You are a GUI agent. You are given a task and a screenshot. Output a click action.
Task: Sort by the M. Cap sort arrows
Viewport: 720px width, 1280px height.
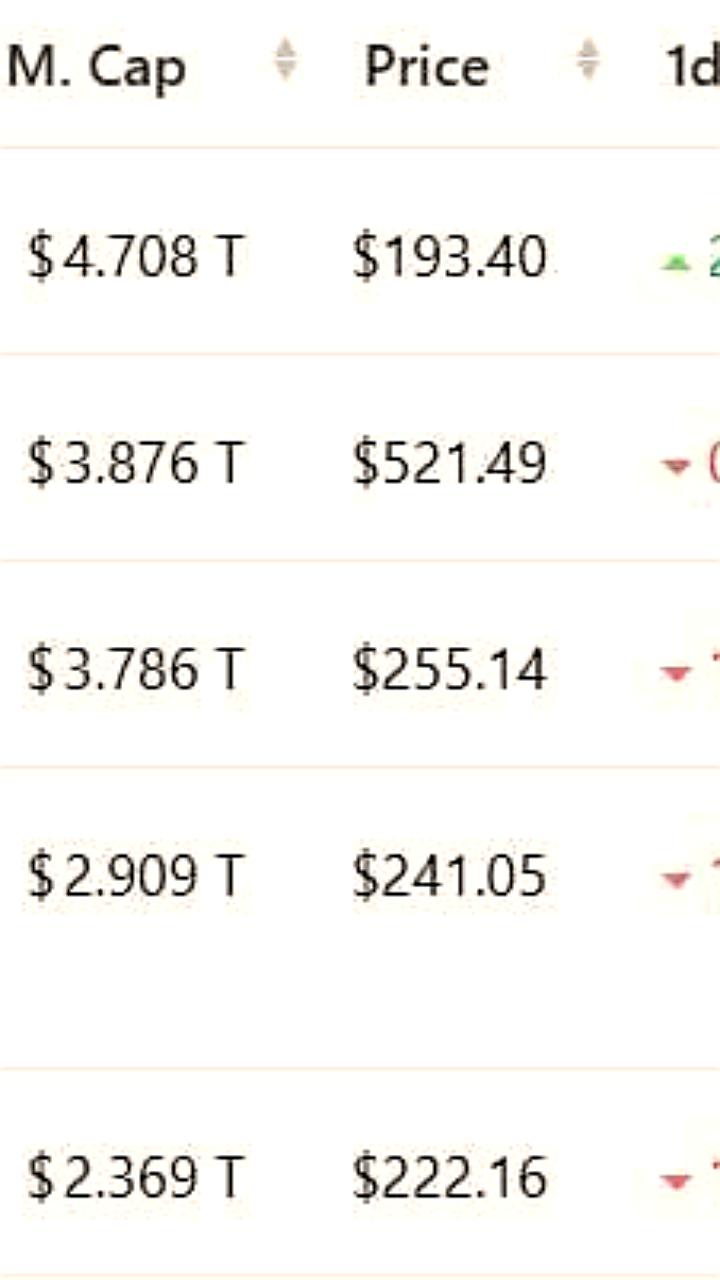(x=286, y=60)
